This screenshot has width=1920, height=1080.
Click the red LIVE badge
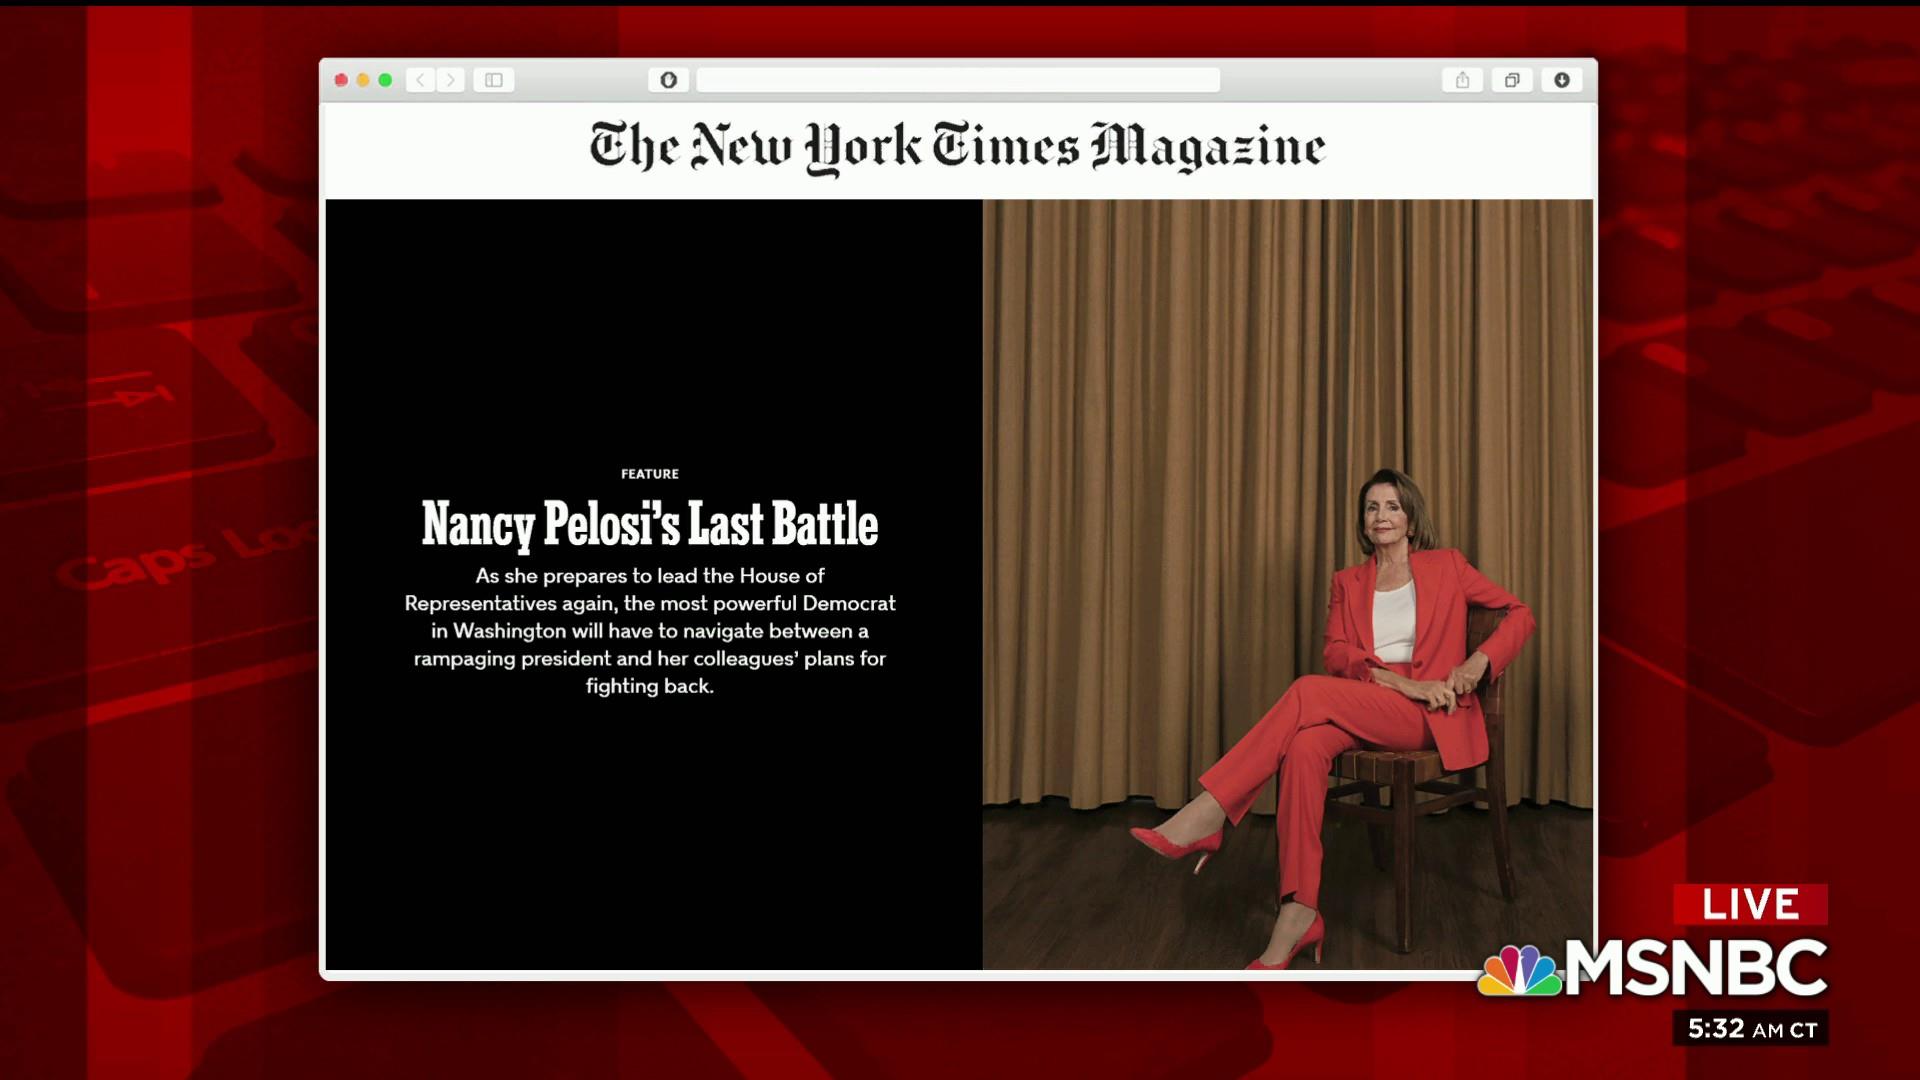[x=1750, y=904]
